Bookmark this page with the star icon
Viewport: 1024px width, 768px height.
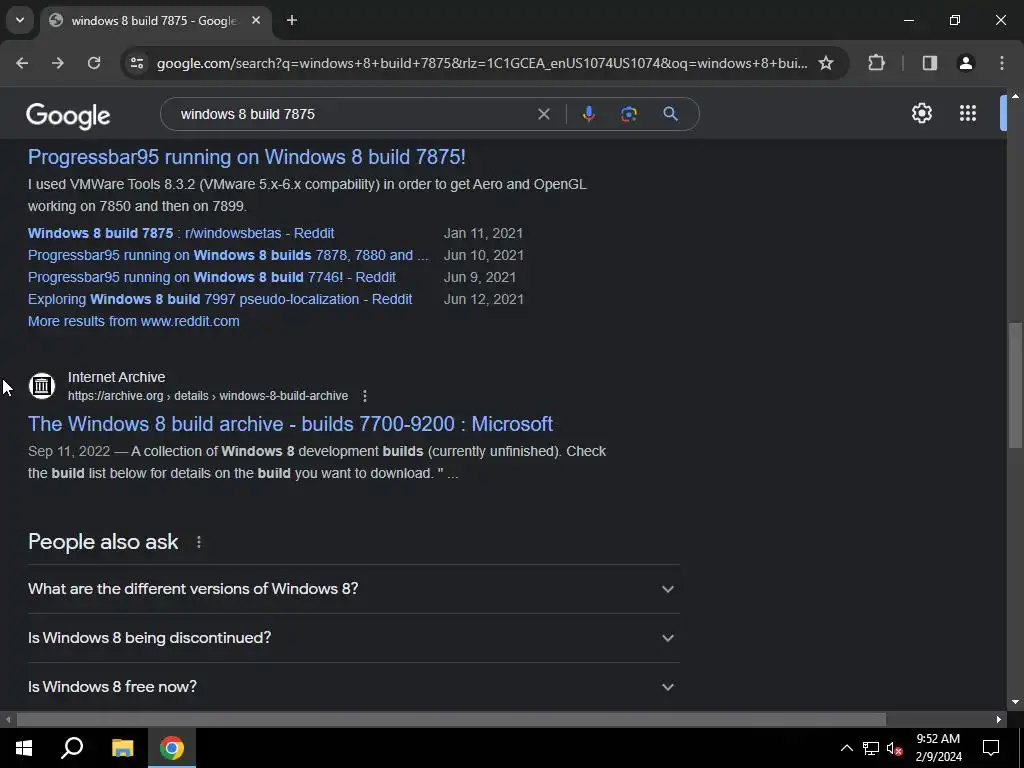pyautogui.click(x=826, y=63)
